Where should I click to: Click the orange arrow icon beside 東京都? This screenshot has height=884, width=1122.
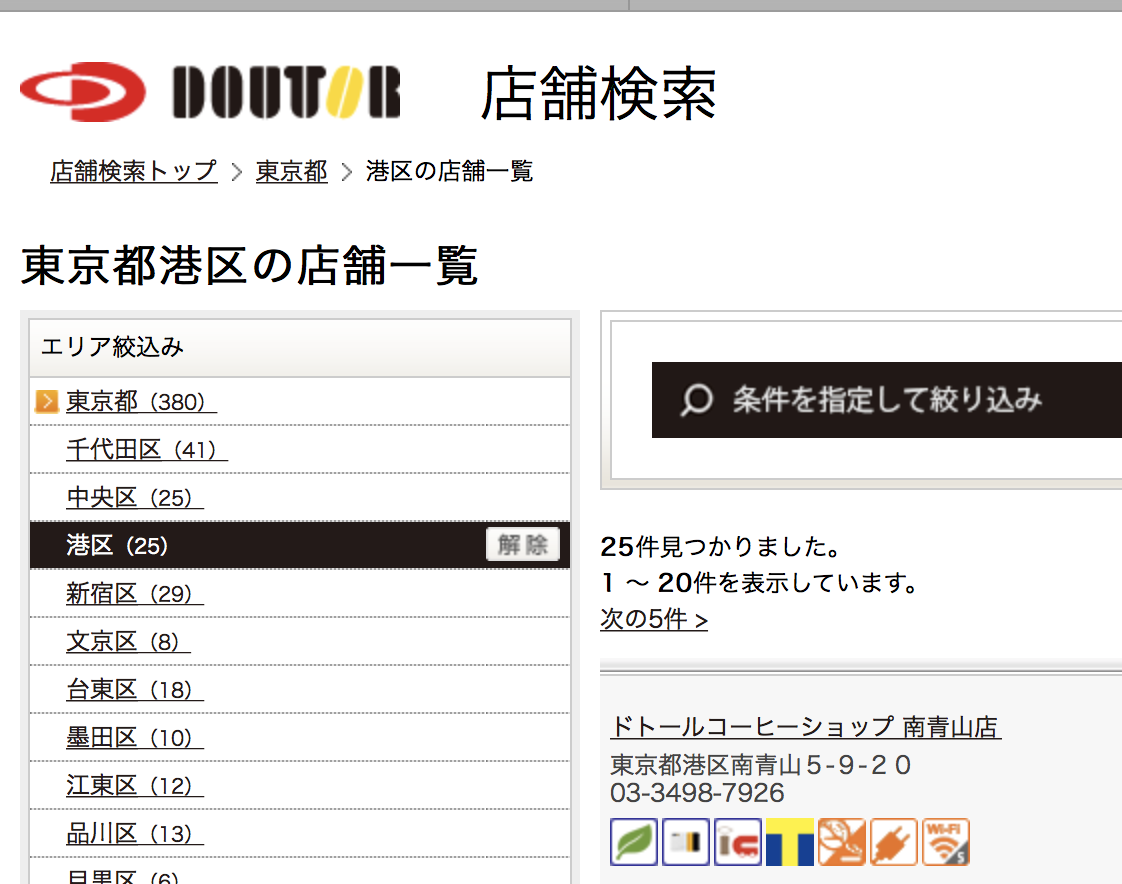47,402
